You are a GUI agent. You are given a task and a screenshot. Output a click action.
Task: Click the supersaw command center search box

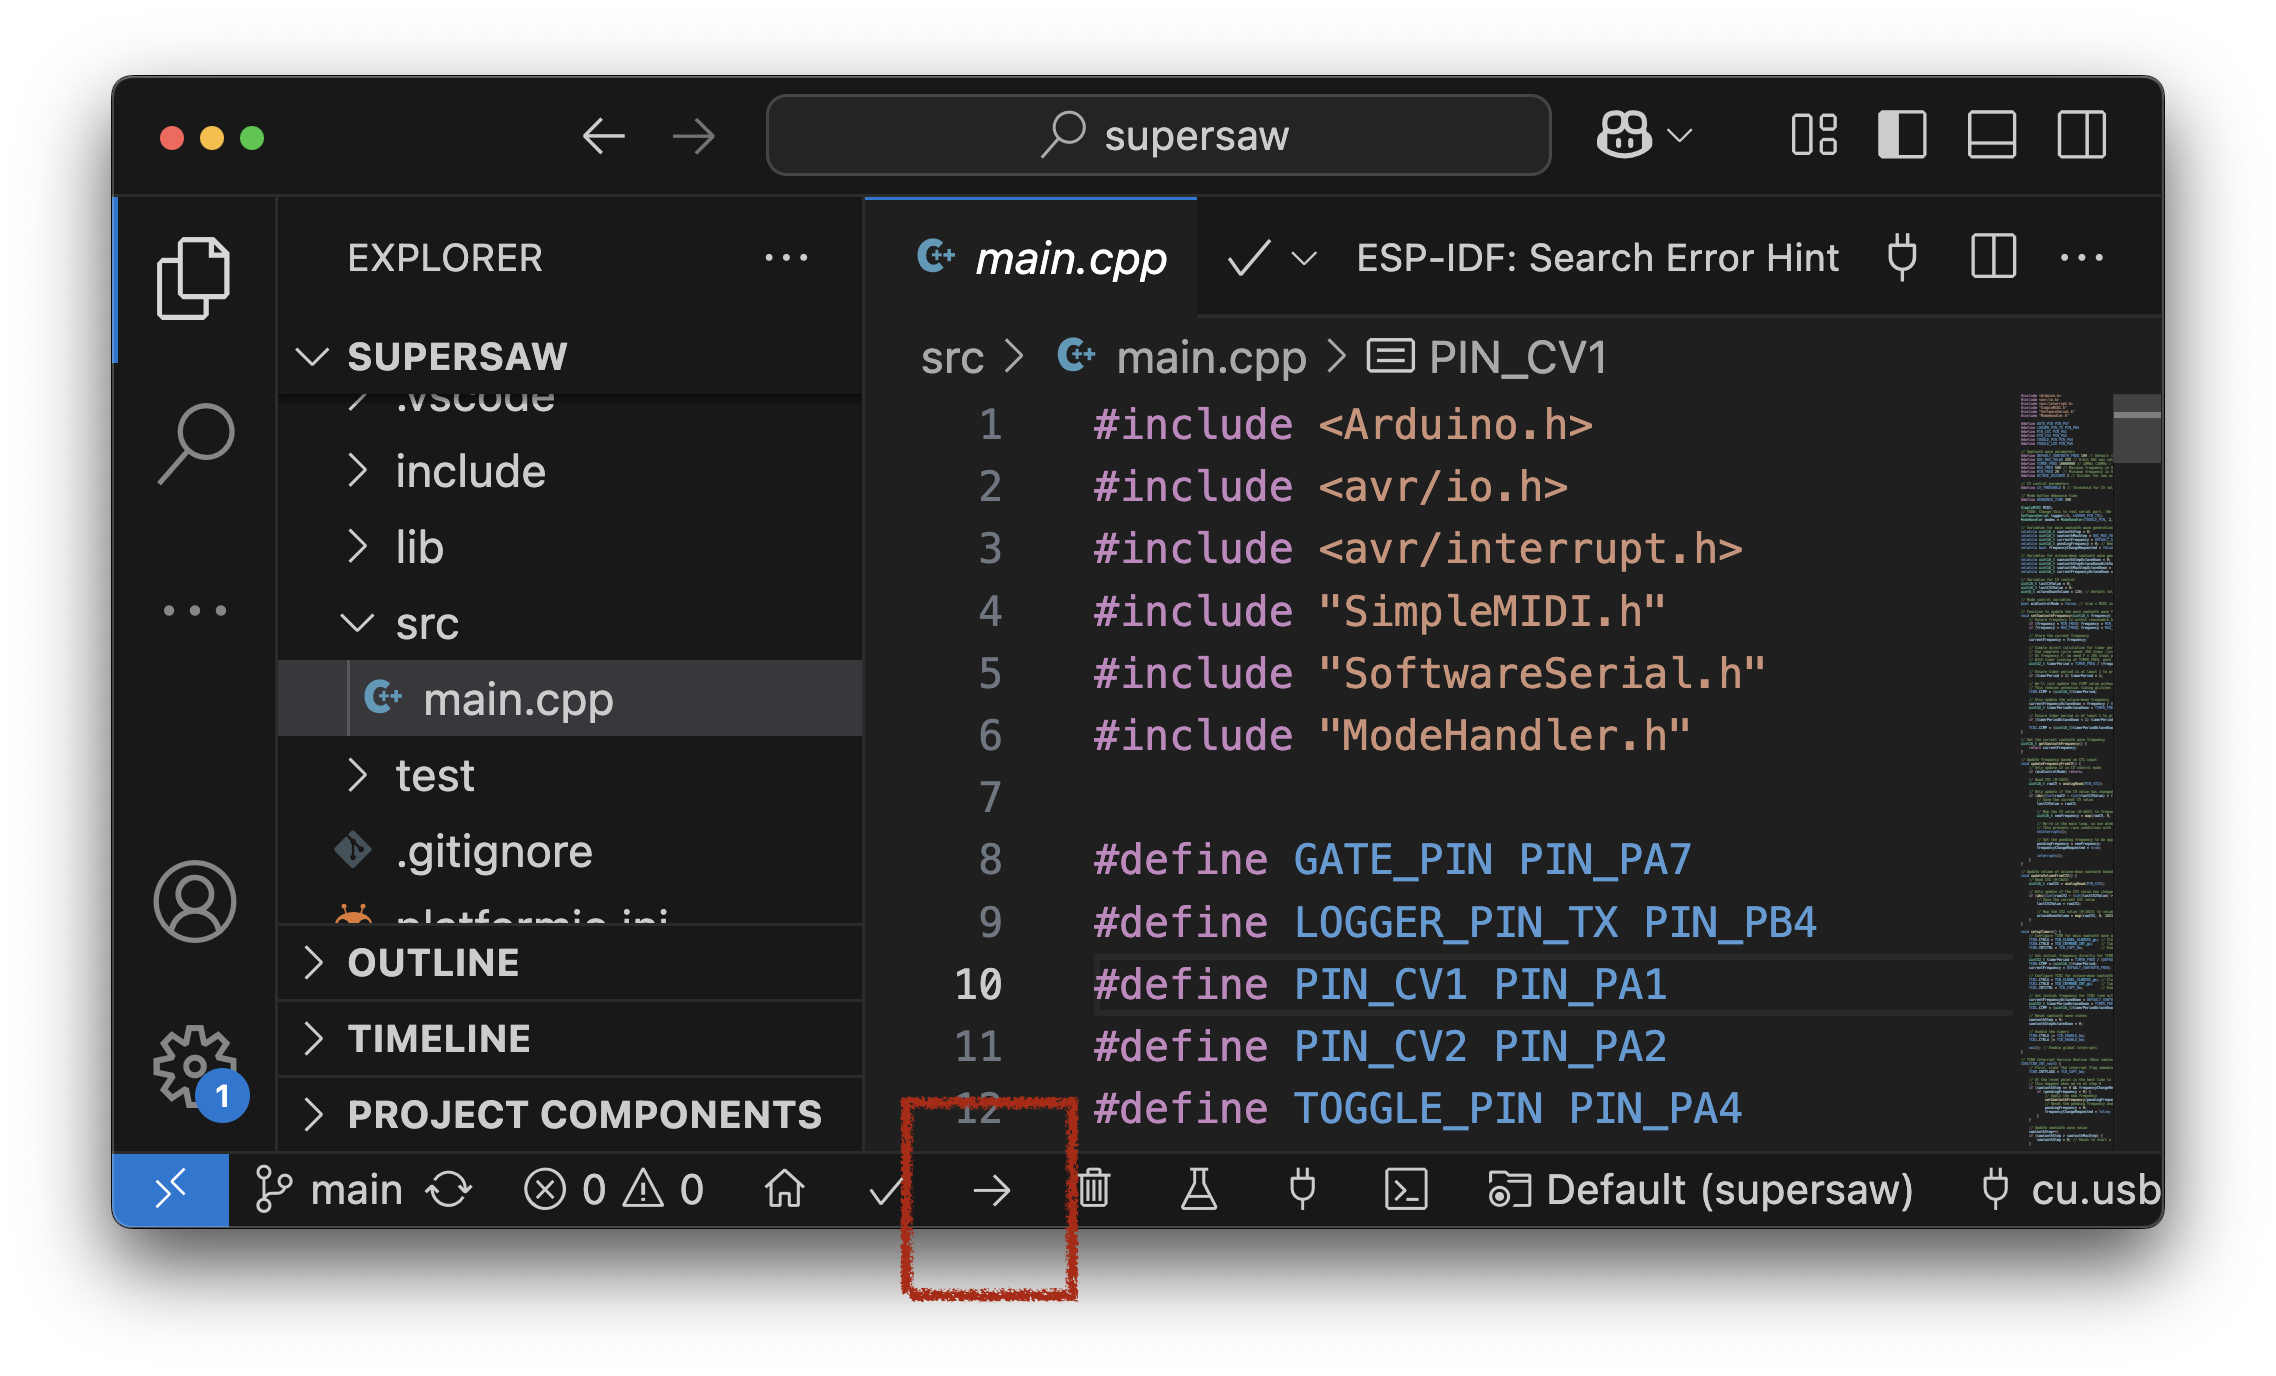click(1157, 134)
